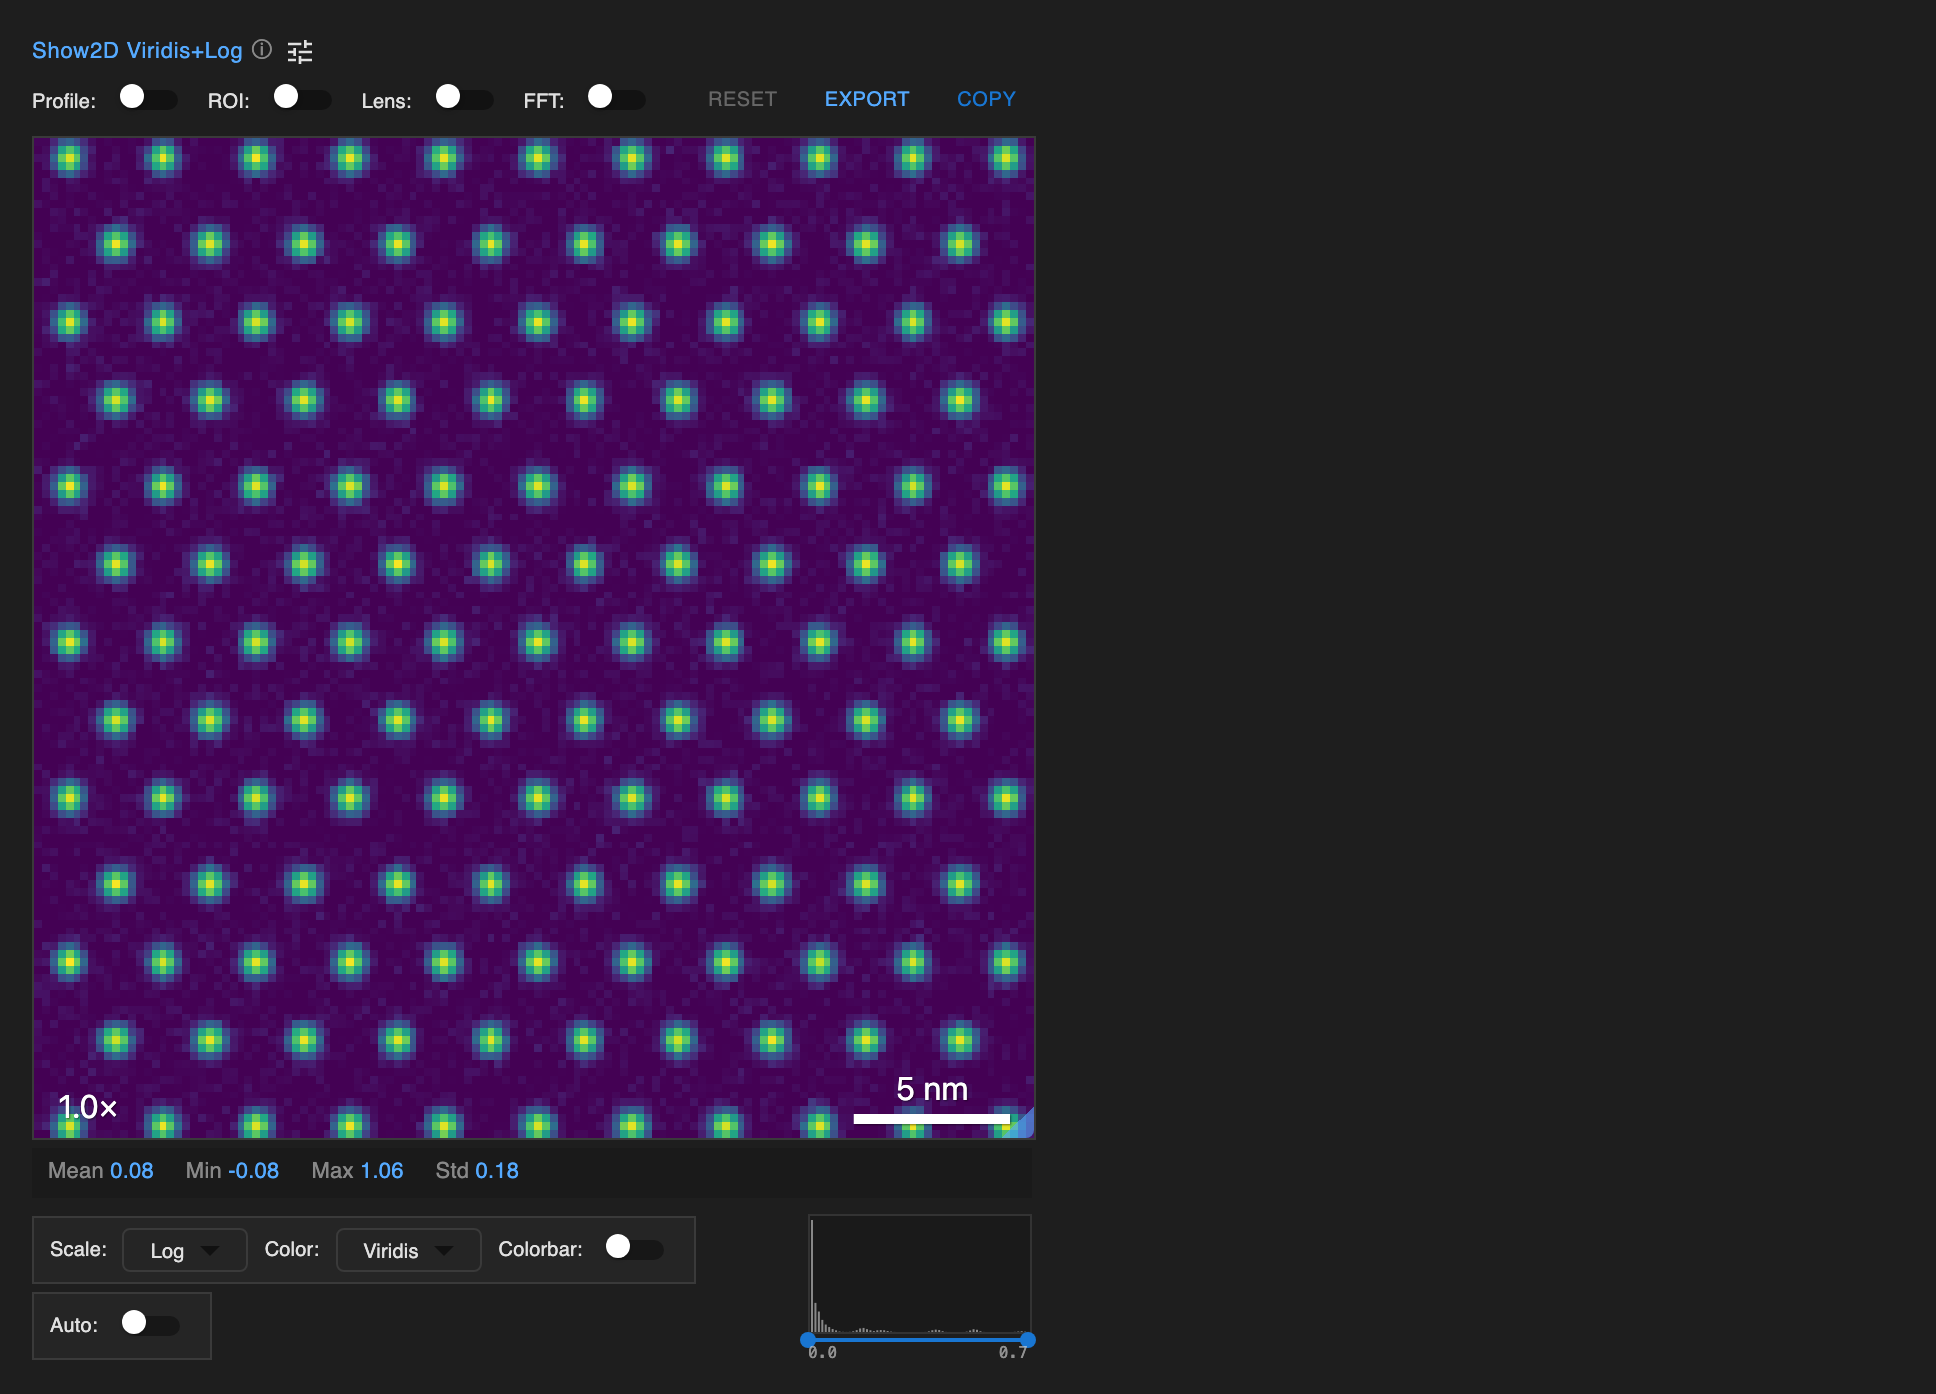The width and height of the screenshot is (1936, 1394).
Task: Open the Color dropdown showing Viridis
Action: (x=408, y=1249)
